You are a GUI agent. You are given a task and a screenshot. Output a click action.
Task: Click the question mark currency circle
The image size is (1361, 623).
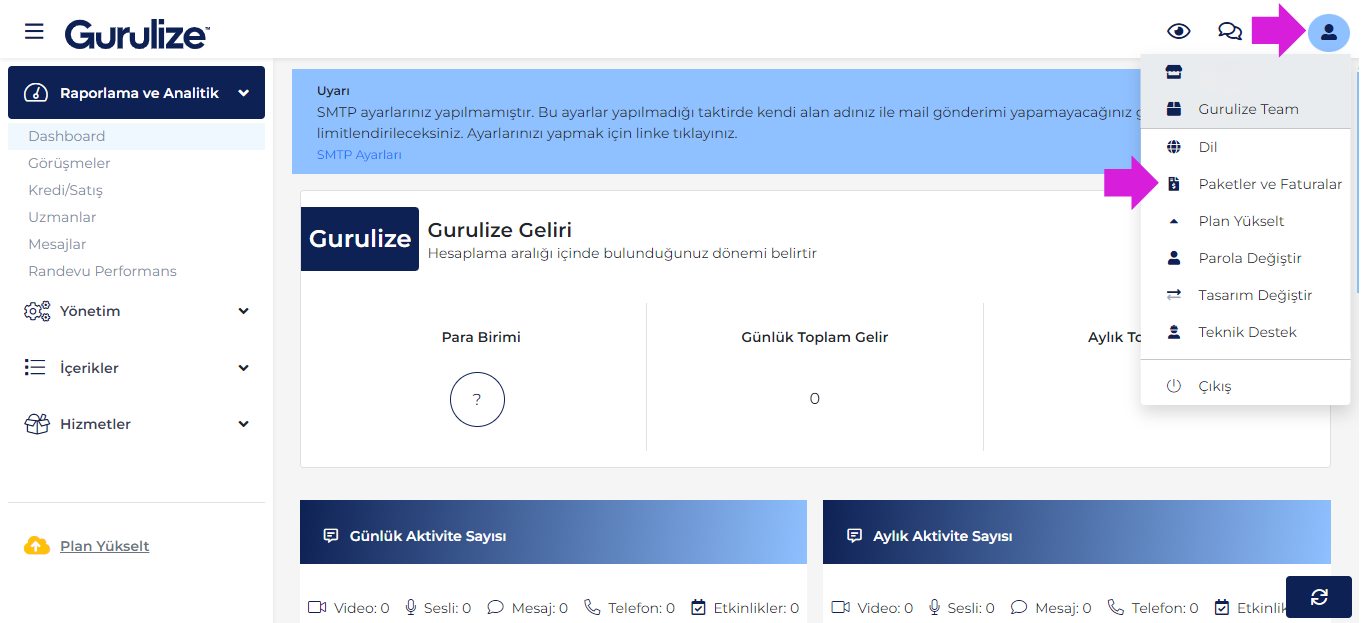coord(477,399)
